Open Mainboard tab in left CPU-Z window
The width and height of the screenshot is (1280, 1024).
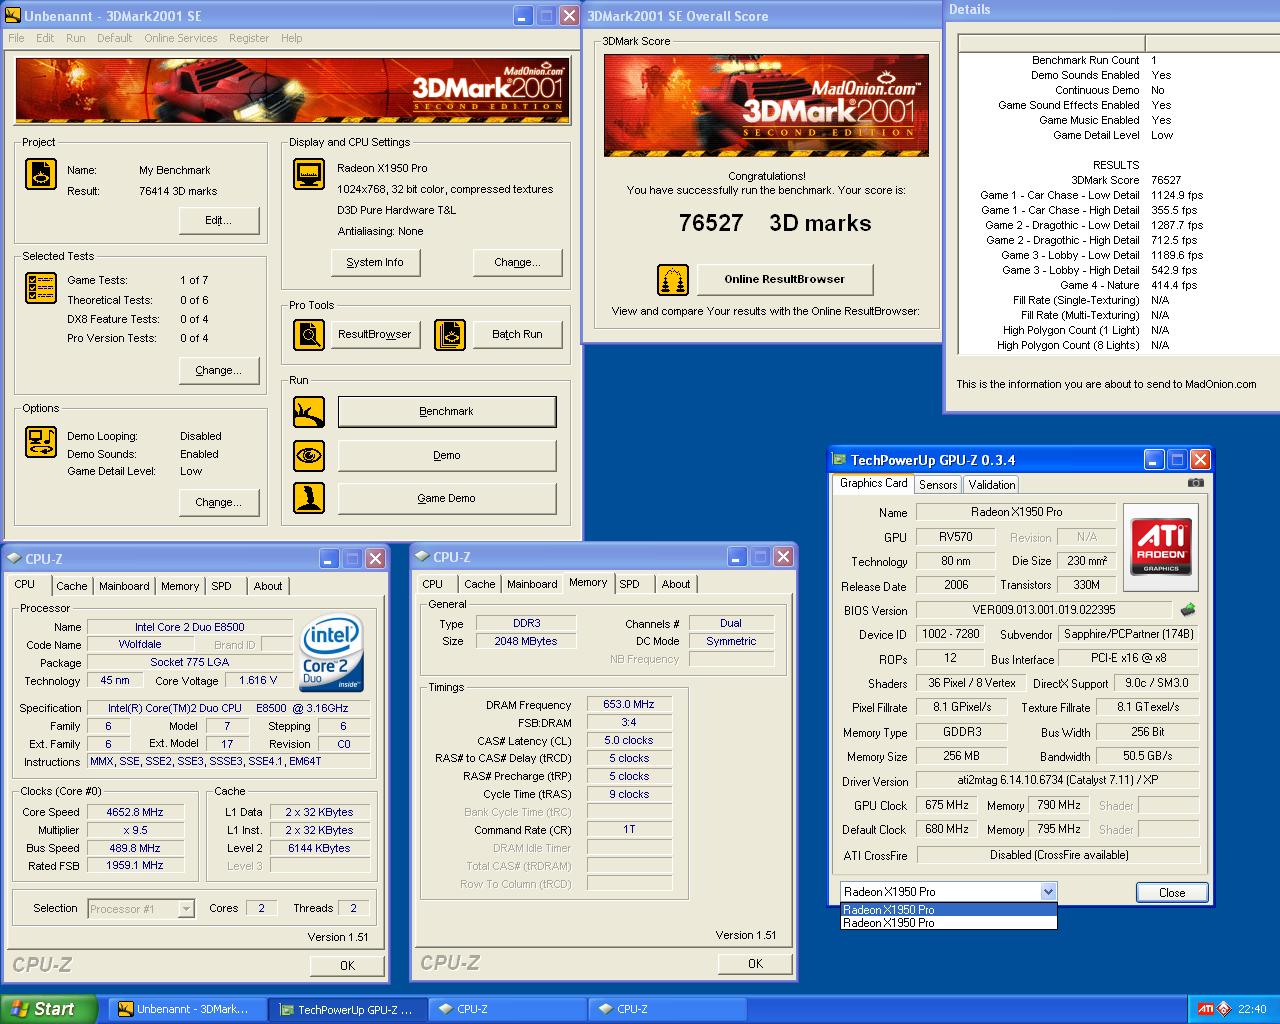tap(124, 586)
